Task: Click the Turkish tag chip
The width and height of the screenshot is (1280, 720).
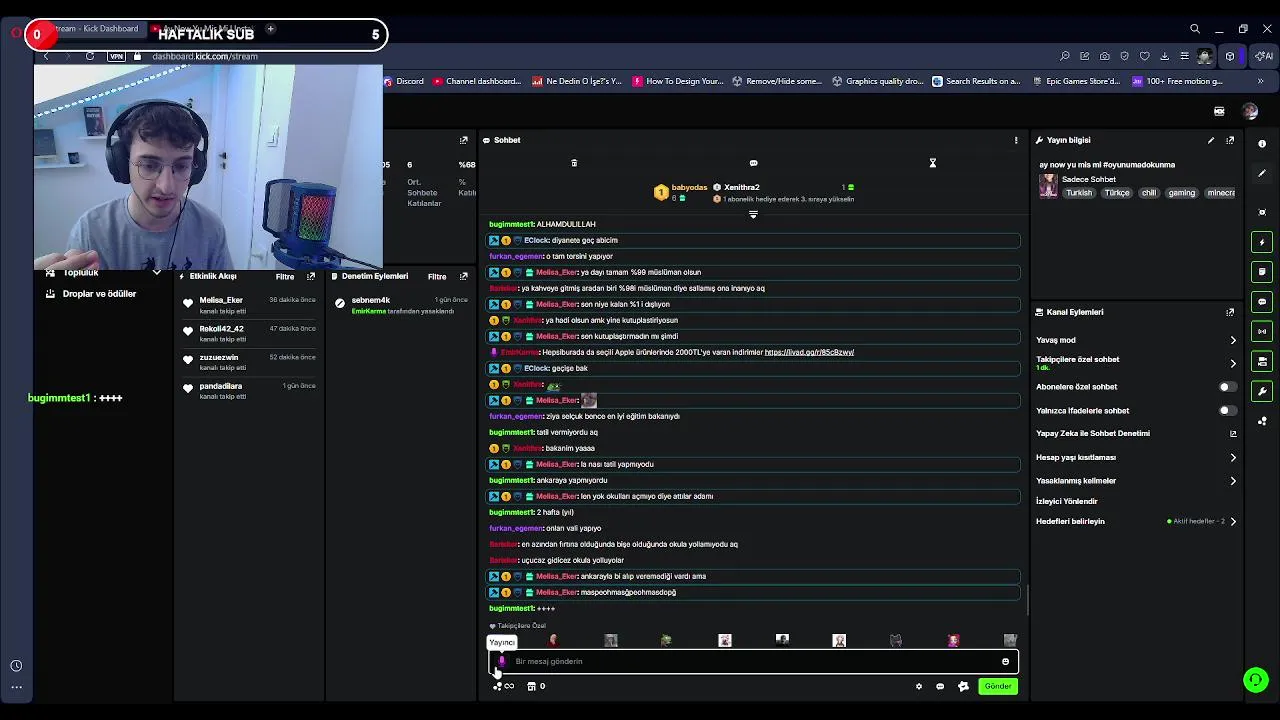Action: 1079,193
